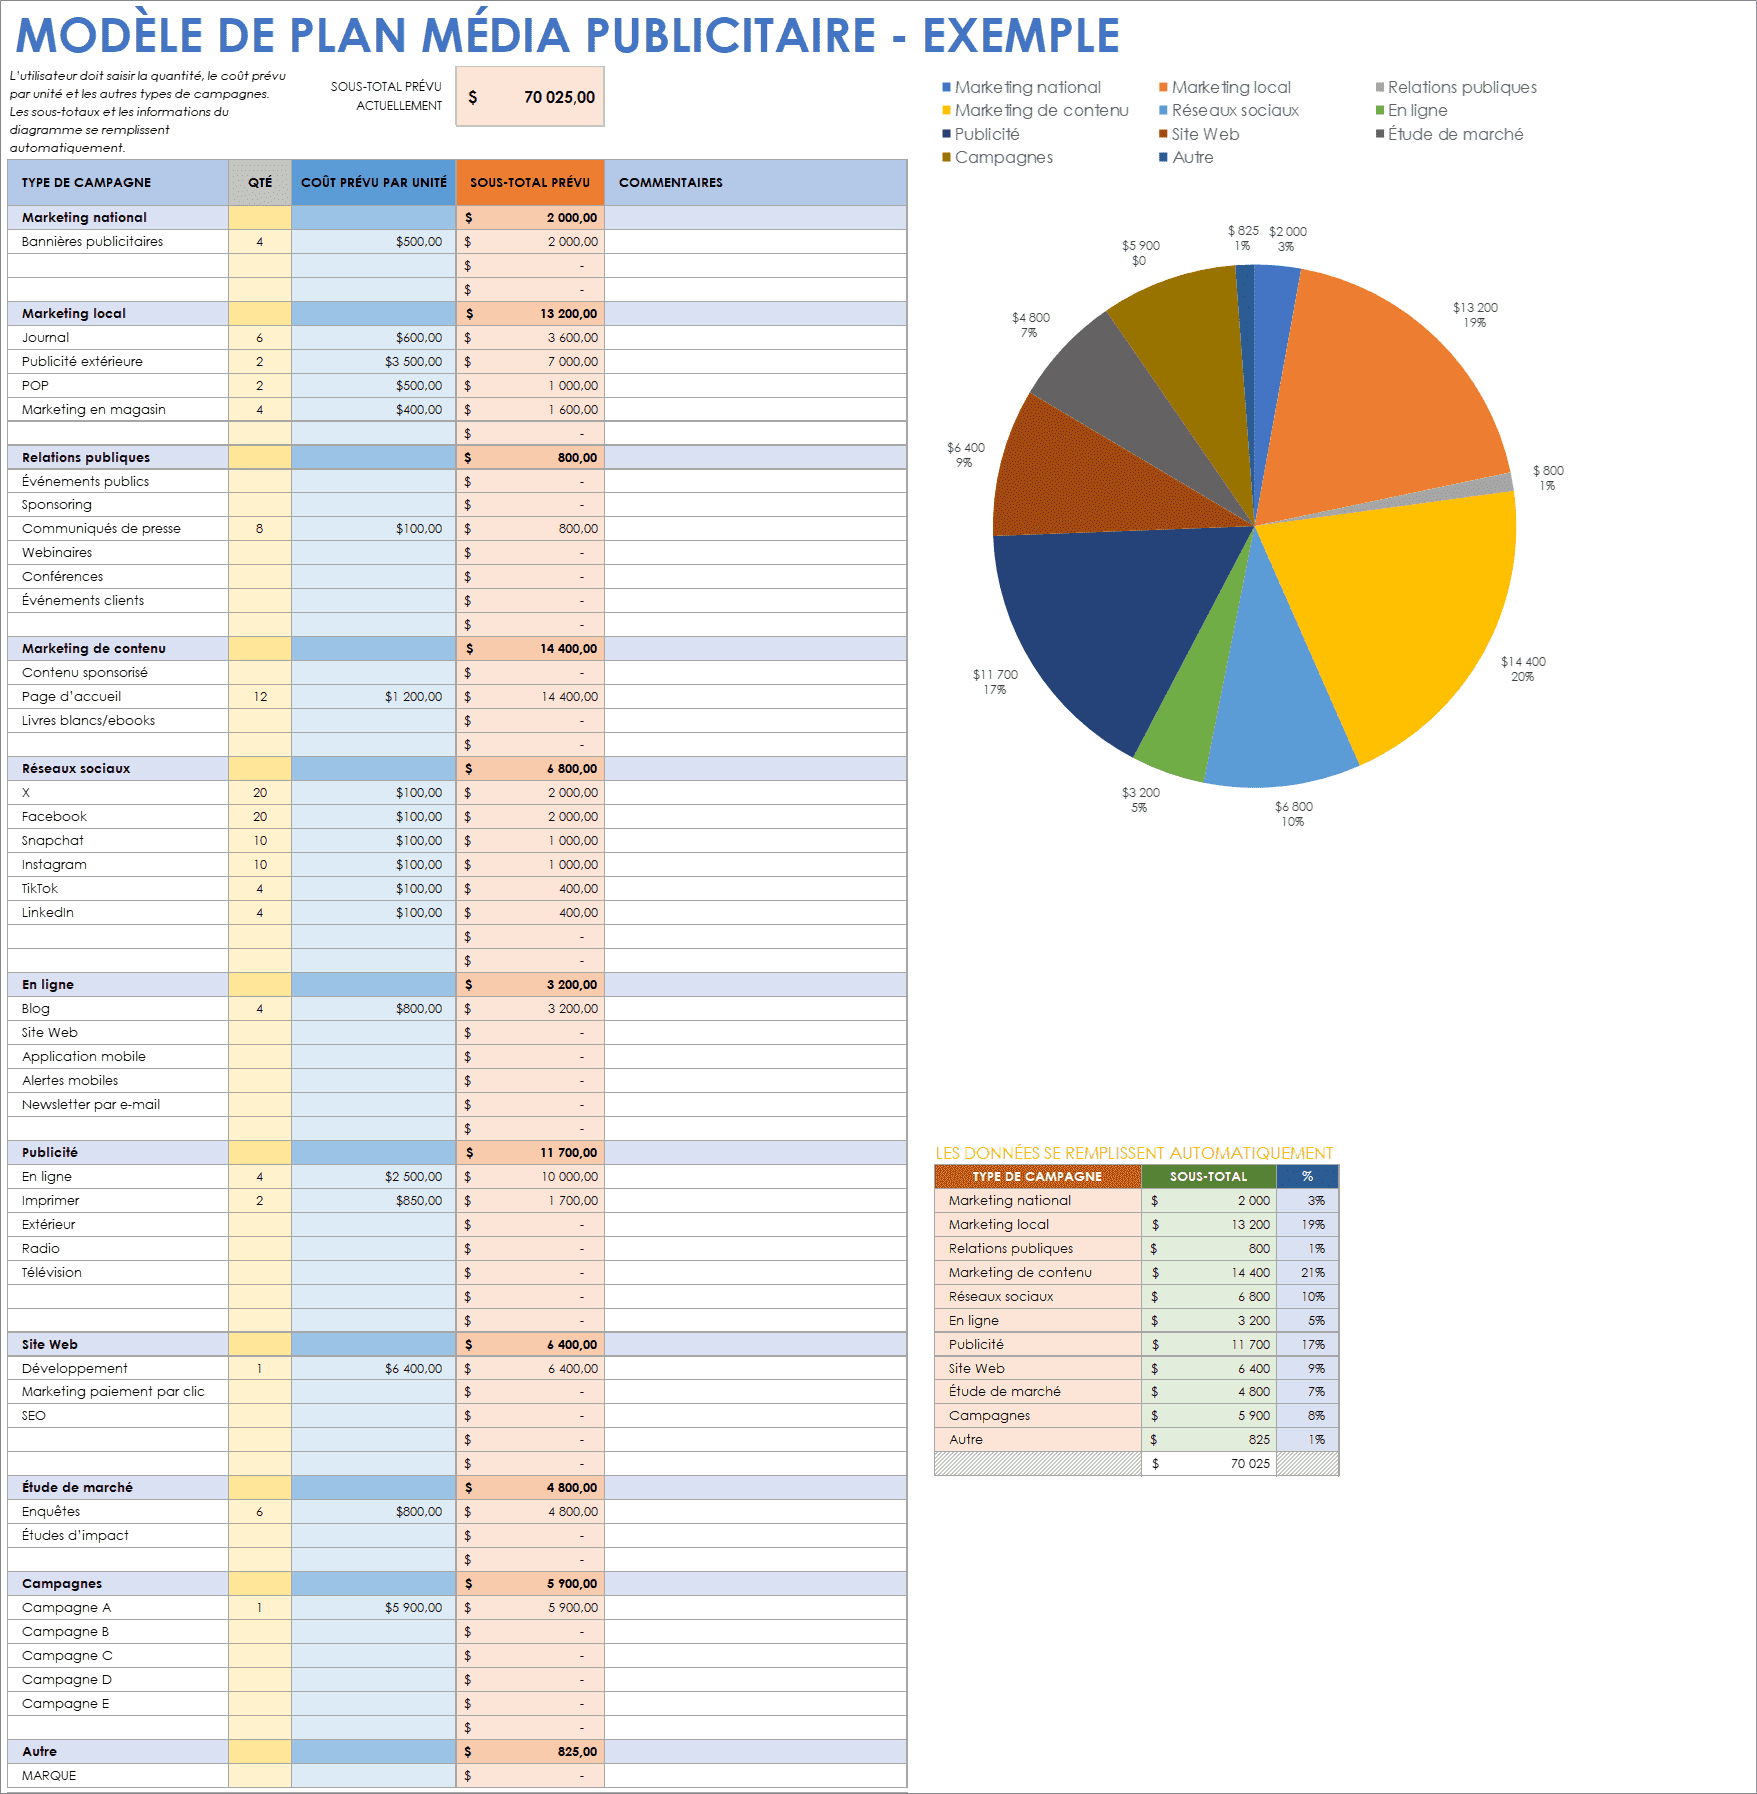
Task: Click the Blog row label
Action: (x=118, y=1009)
